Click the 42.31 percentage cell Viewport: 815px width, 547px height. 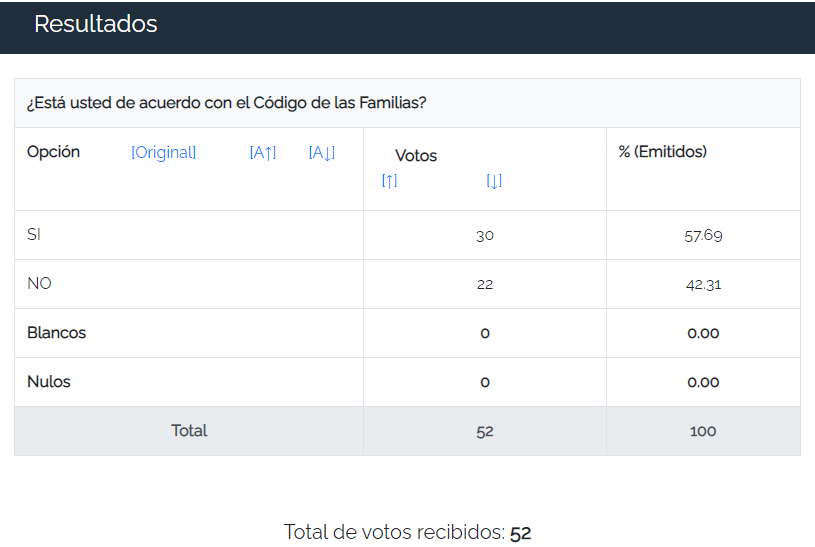703,285
